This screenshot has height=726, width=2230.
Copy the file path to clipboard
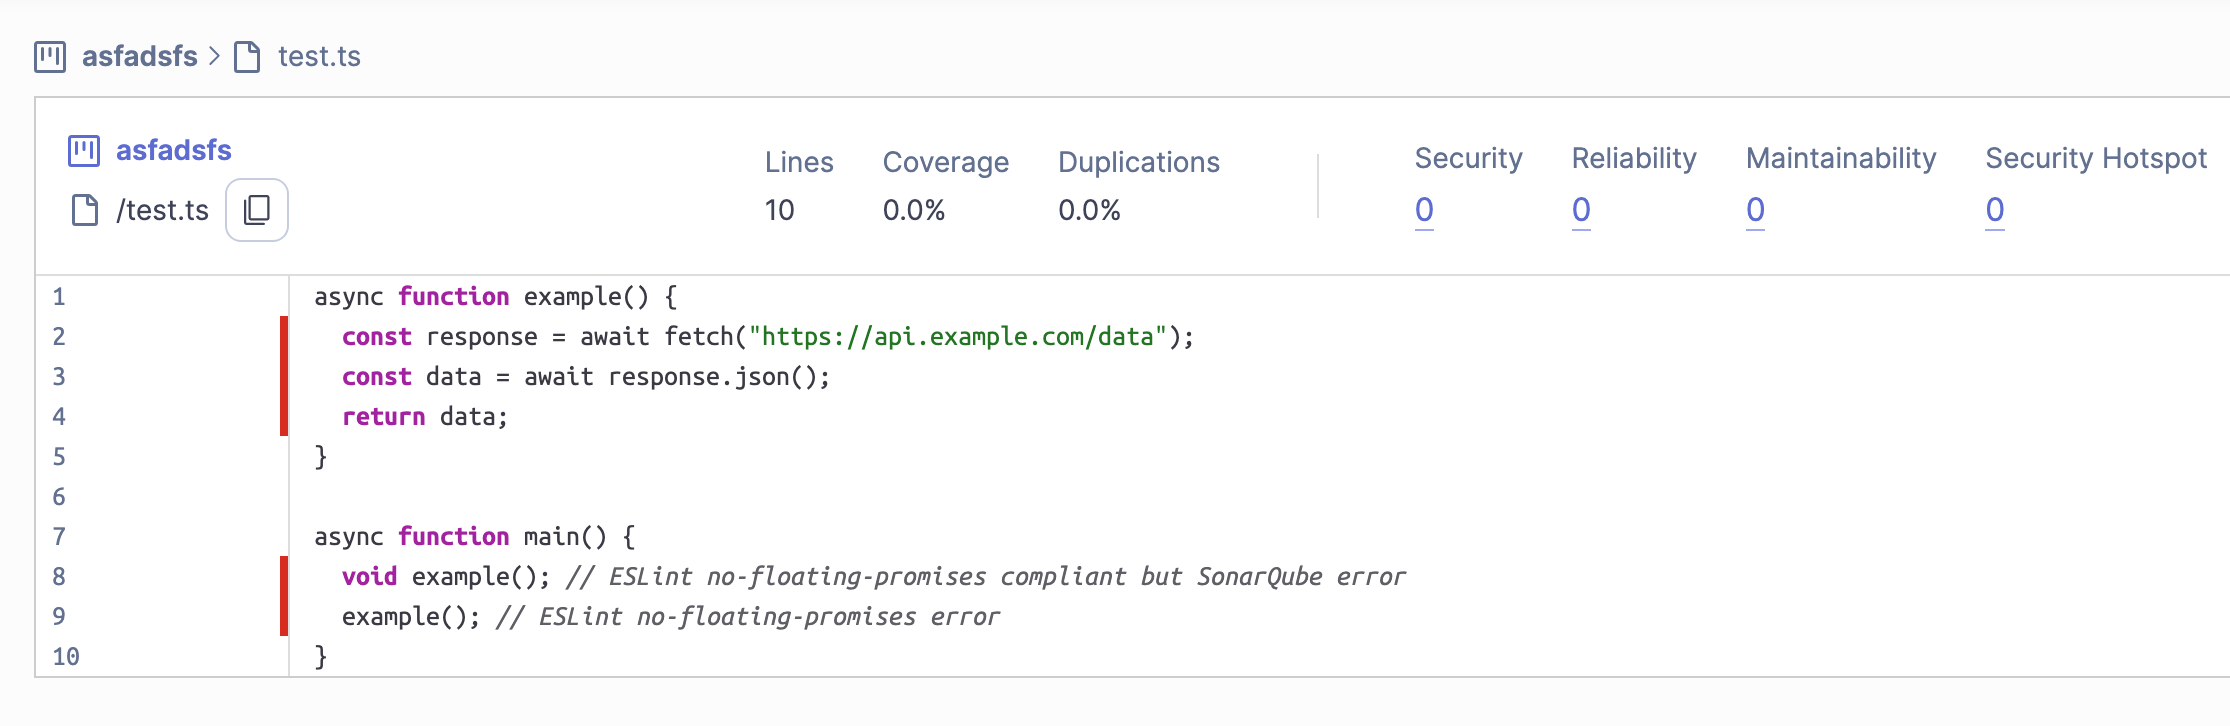pos(257,210)
